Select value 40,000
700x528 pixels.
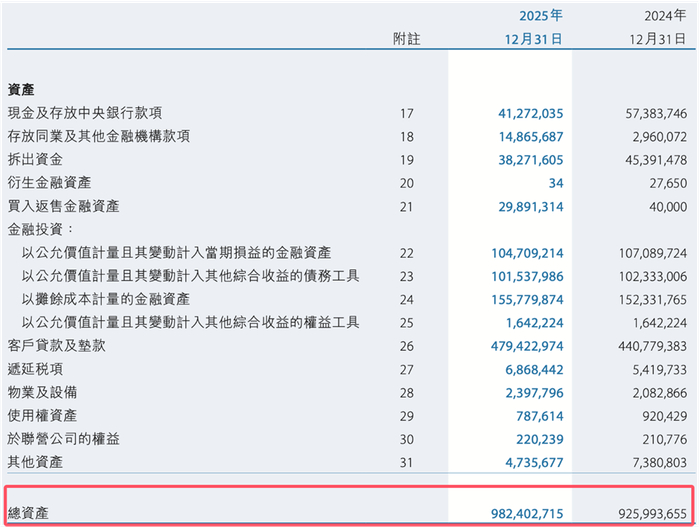tap(668, 207)
